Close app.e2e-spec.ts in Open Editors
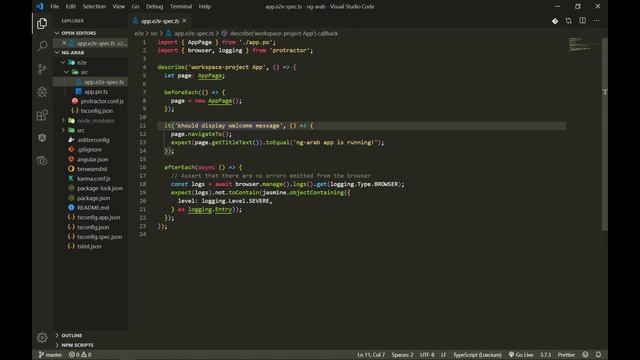 pos(64,43)
